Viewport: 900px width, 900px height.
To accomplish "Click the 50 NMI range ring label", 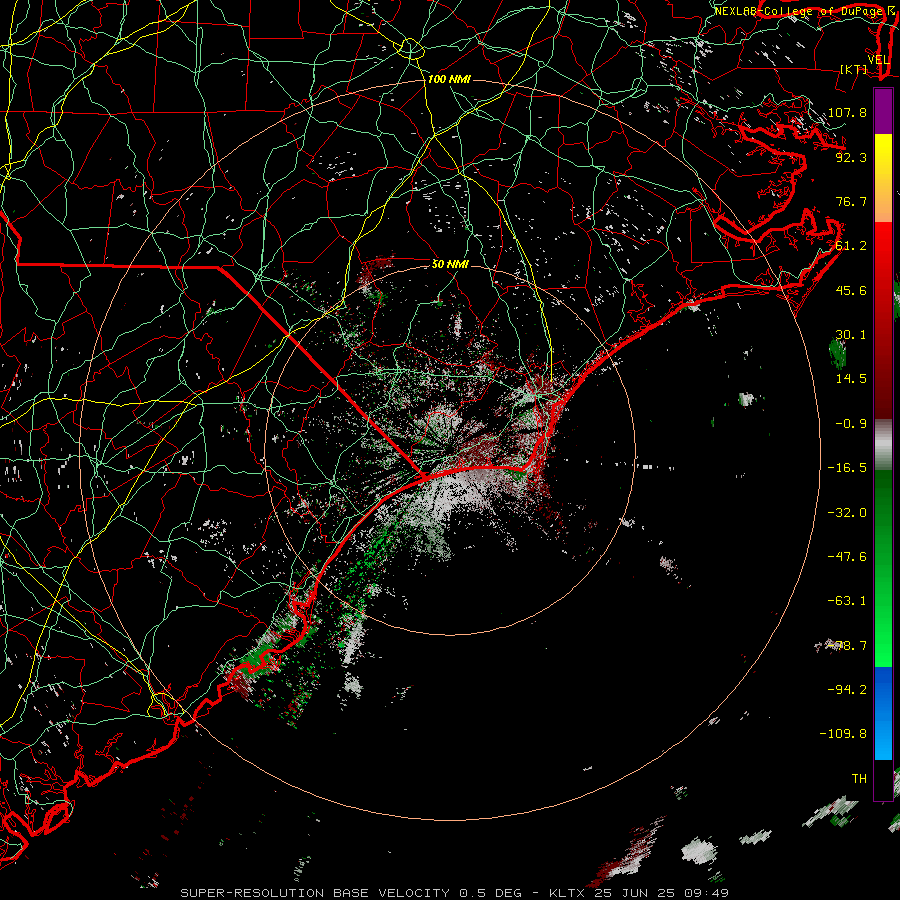I will pyautogui.click(x=450, y=264).
